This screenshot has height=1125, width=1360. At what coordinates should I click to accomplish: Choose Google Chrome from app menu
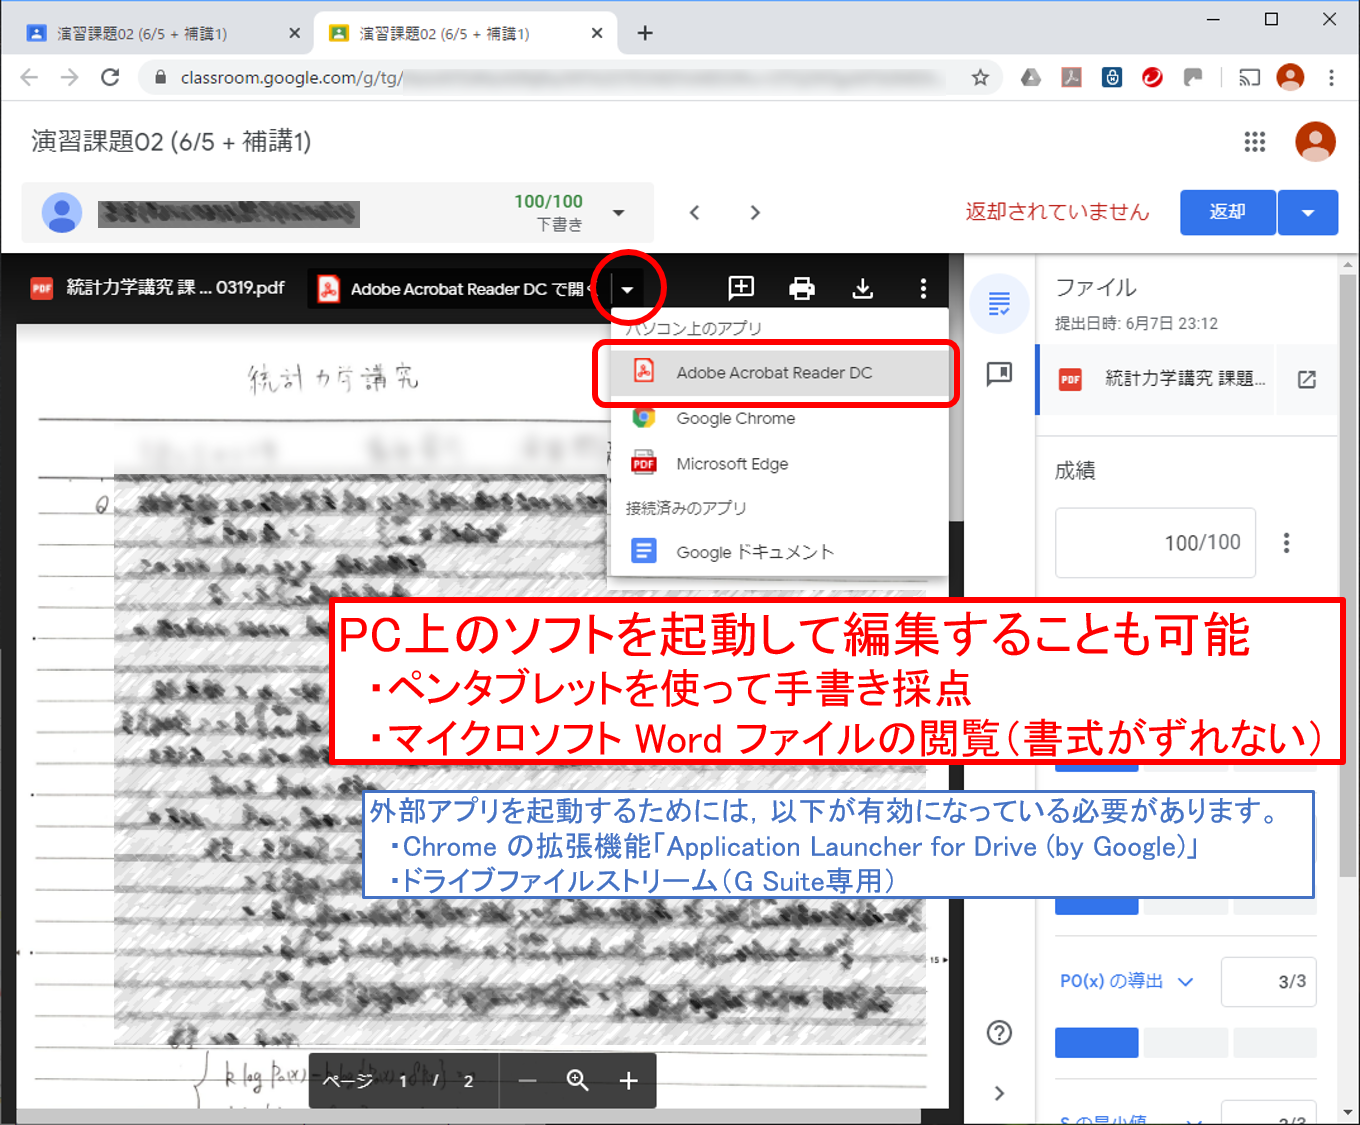(x=778, y=418)
